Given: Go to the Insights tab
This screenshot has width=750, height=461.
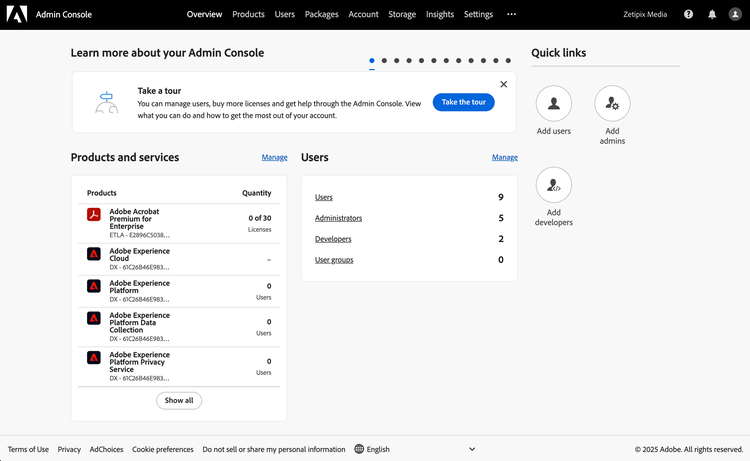Looking at the screenshot, I should click(x=440, y=14).
